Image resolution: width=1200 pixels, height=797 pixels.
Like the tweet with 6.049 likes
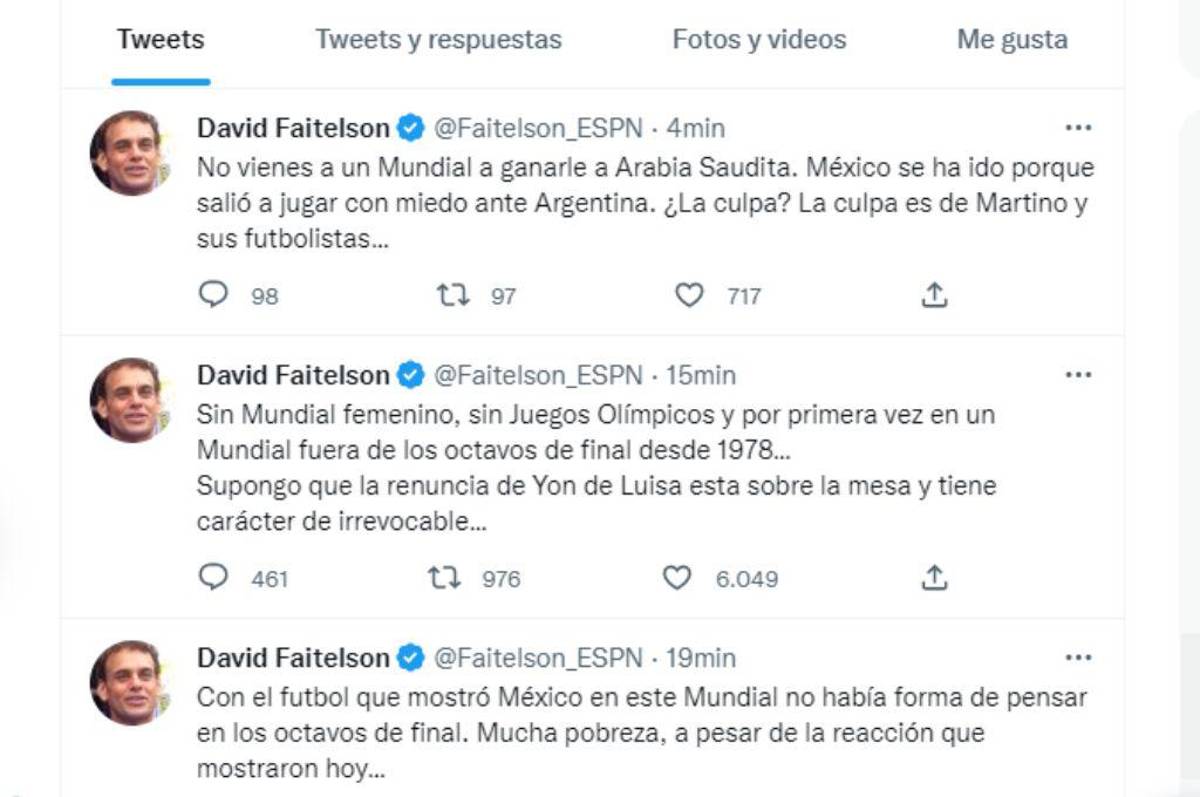tap(678, 578)
